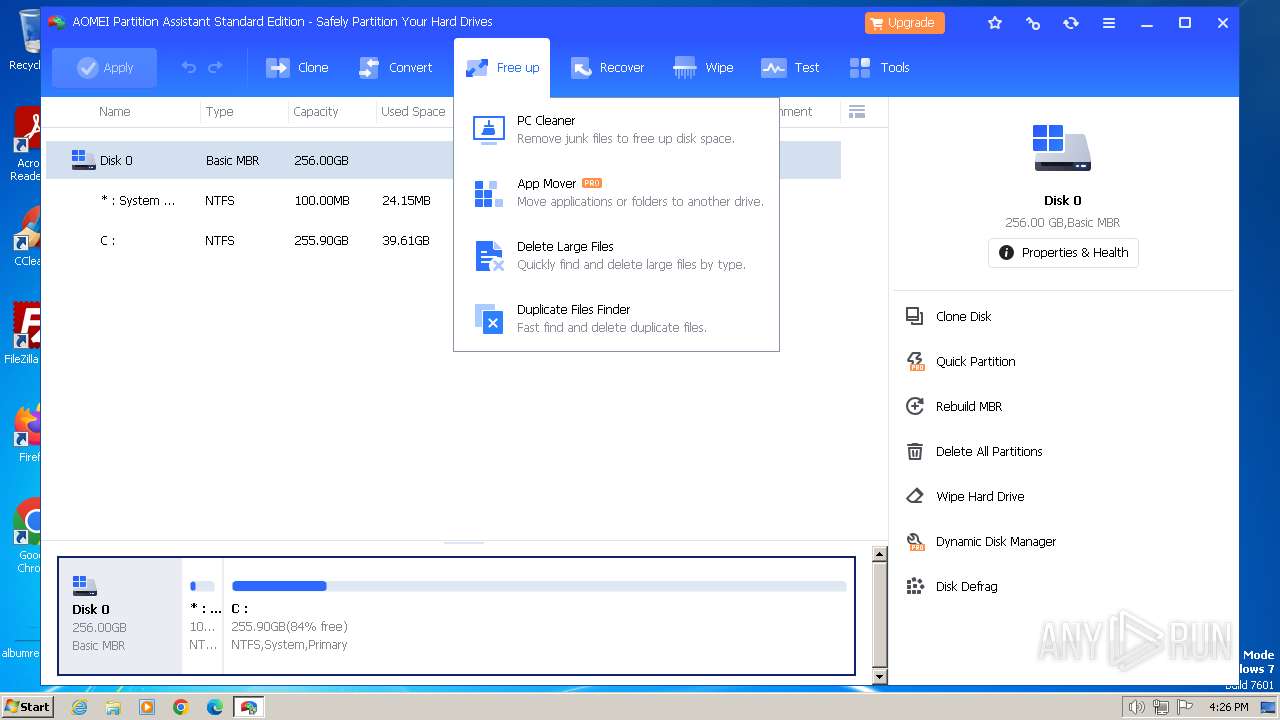The height and width of the screenshot is (720, 1280).
Task: Click the redo arrow icon
Action: click(215, 67)
